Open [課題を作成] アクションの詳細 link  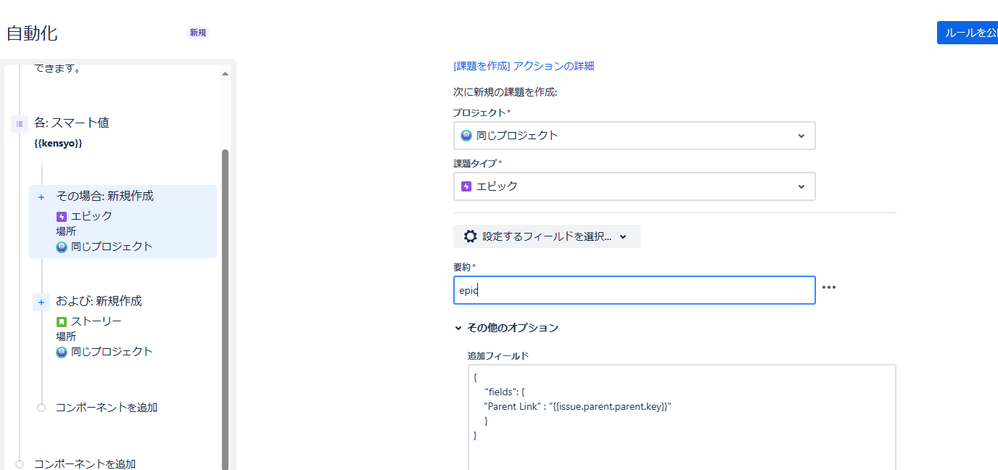coord(524,66)
